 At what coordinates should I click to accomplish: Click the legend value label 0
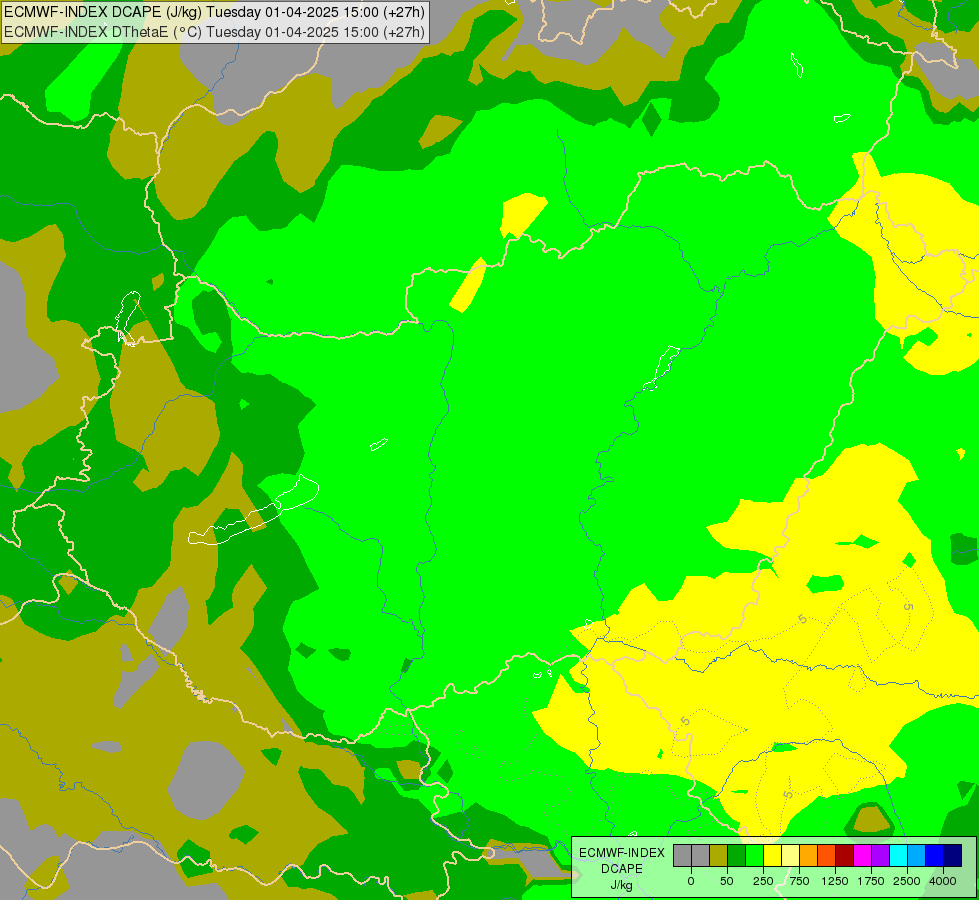coord(691,881)
